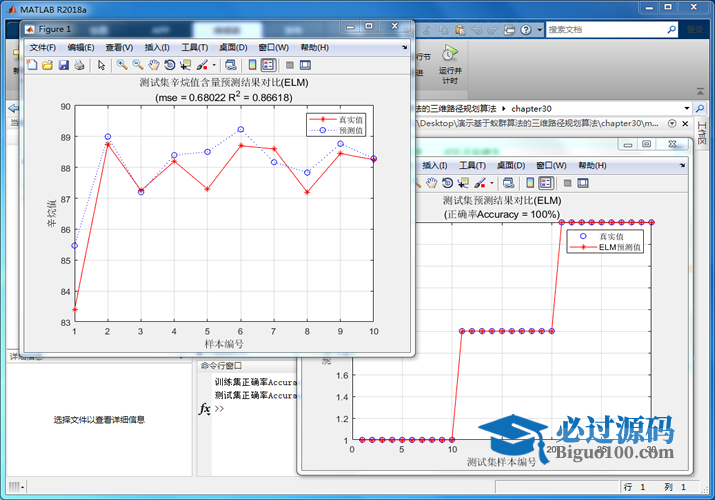Open 插入(I) menu in Figure 1
This screenshot has width=715, height=500.
pos(157,47)
